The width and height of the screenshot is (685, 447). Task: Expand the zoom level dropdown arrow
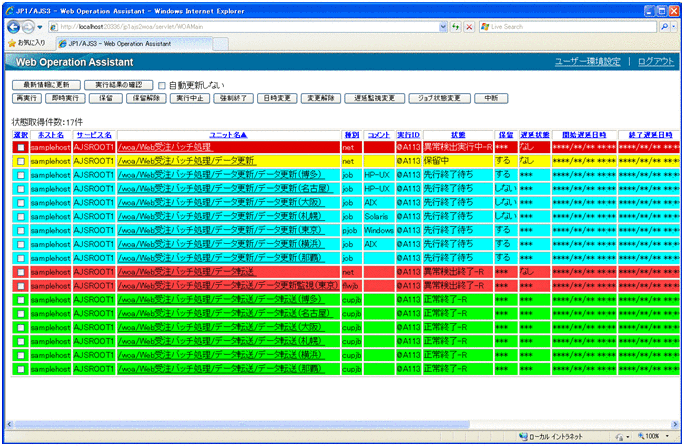point(668,438)
